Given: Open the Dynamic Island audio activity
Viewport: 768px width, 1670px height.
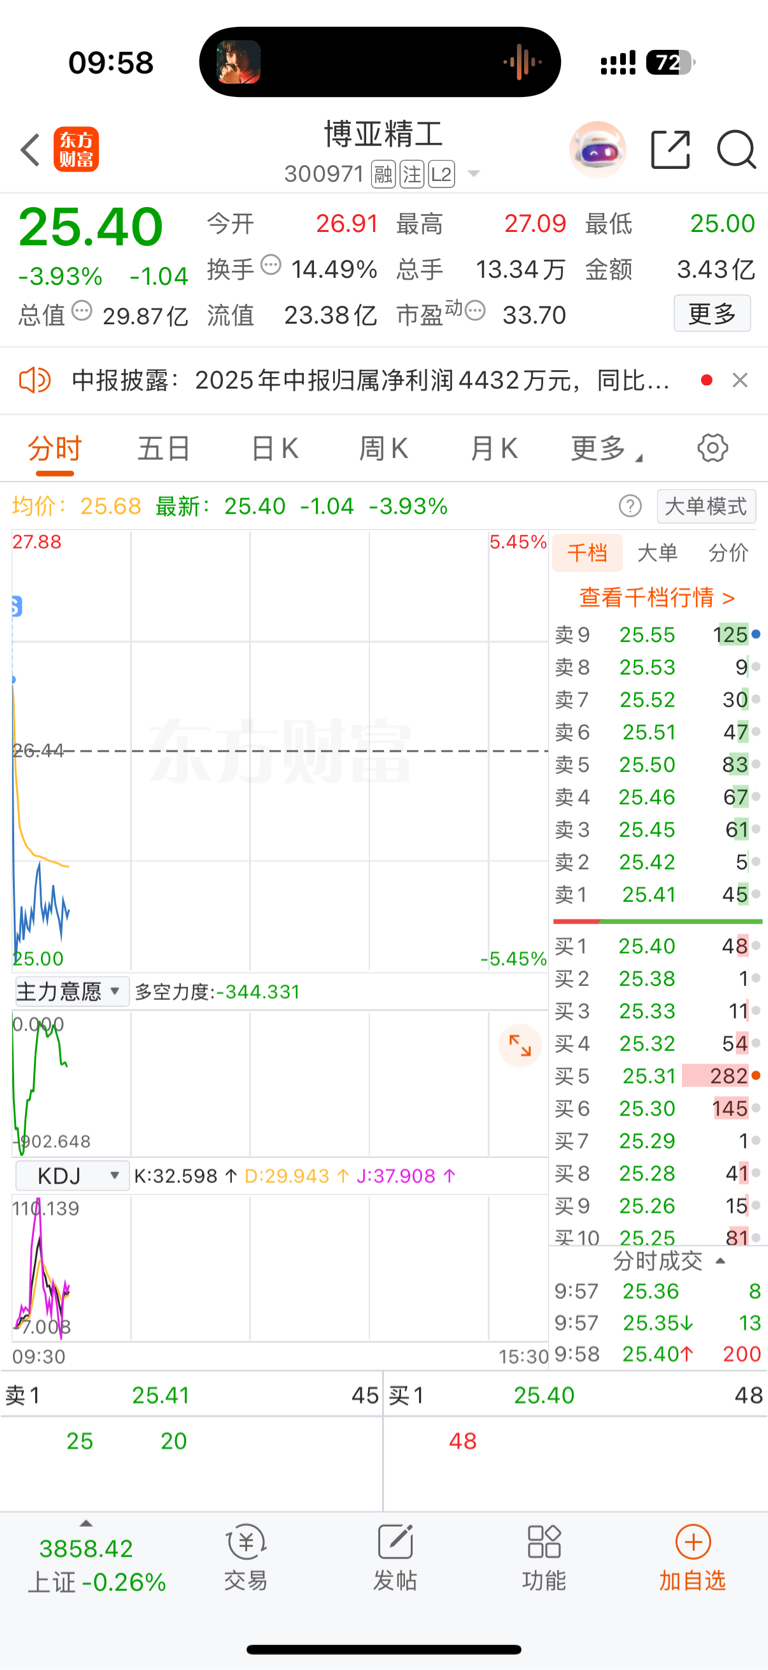Looking at the screenshot, I should click(380, 62).
